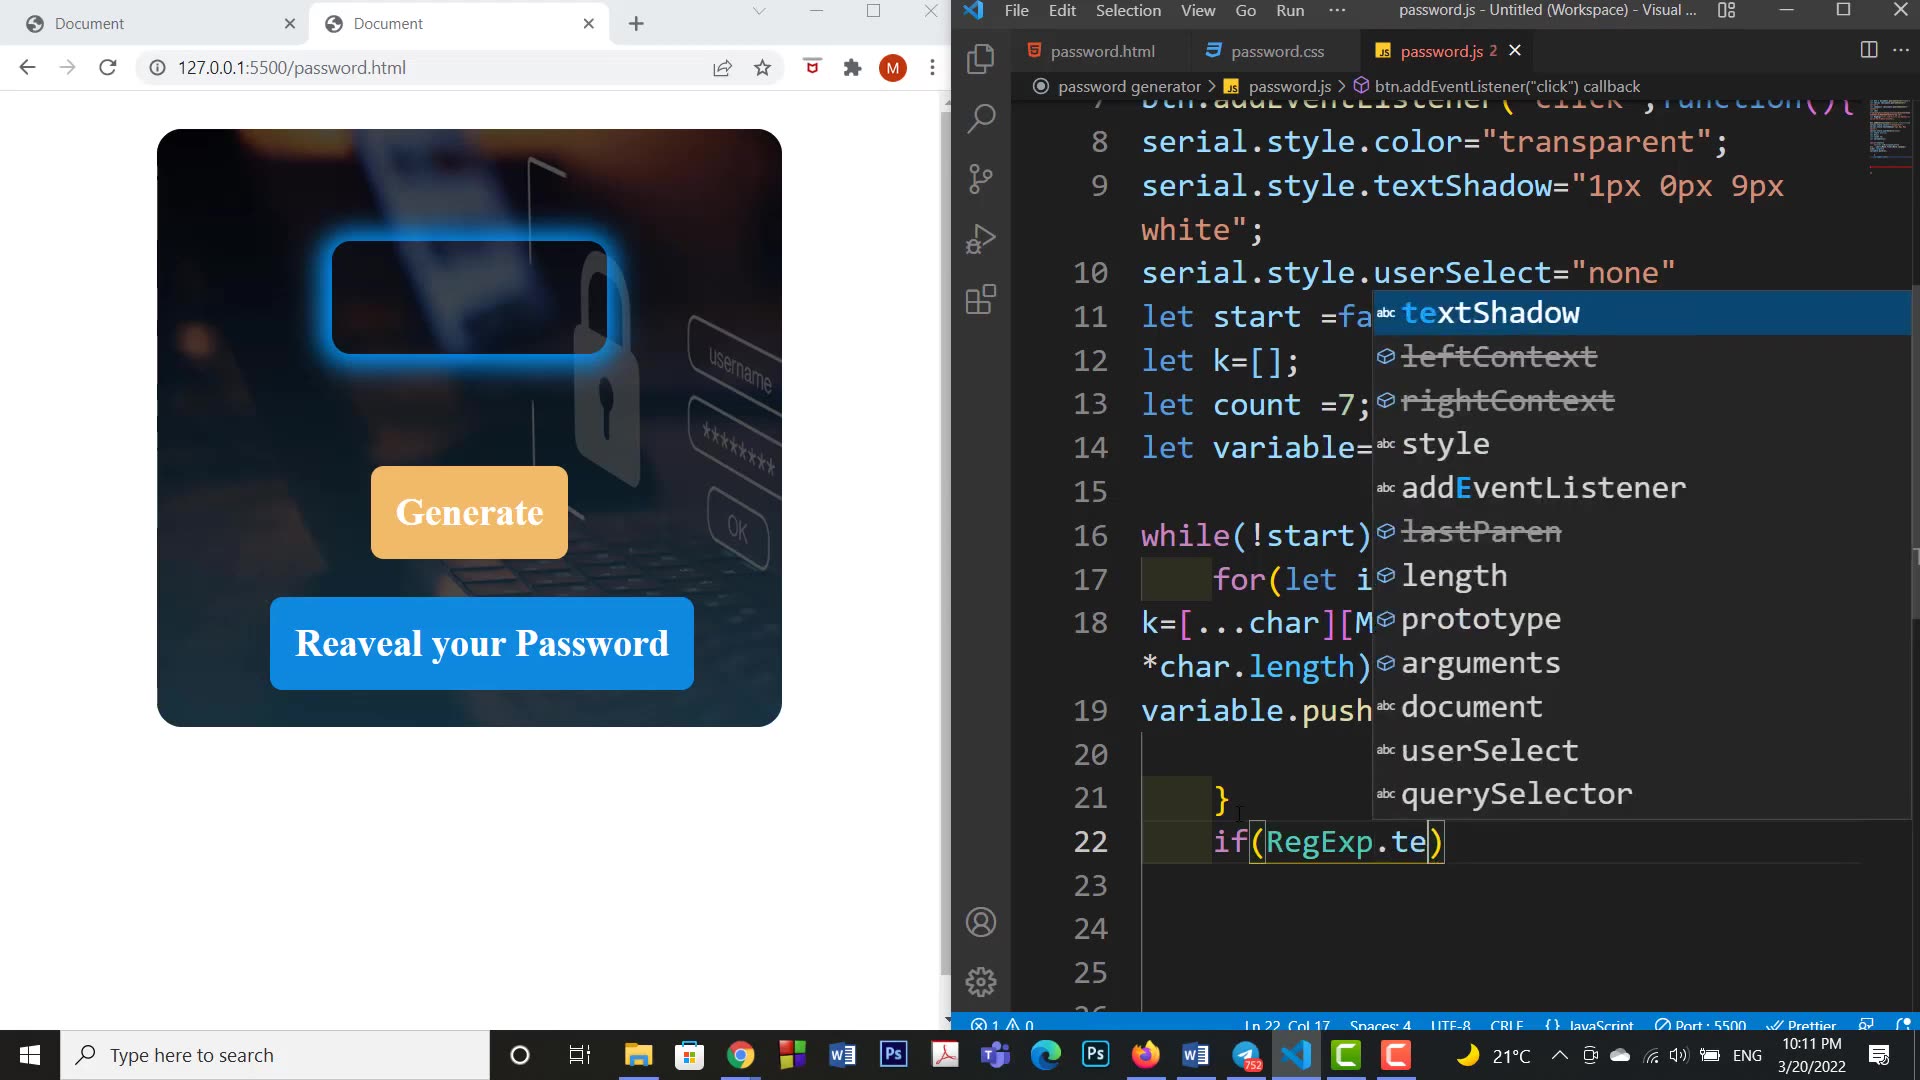Click the Reaveal your Password button

click(x=481, y=643)
